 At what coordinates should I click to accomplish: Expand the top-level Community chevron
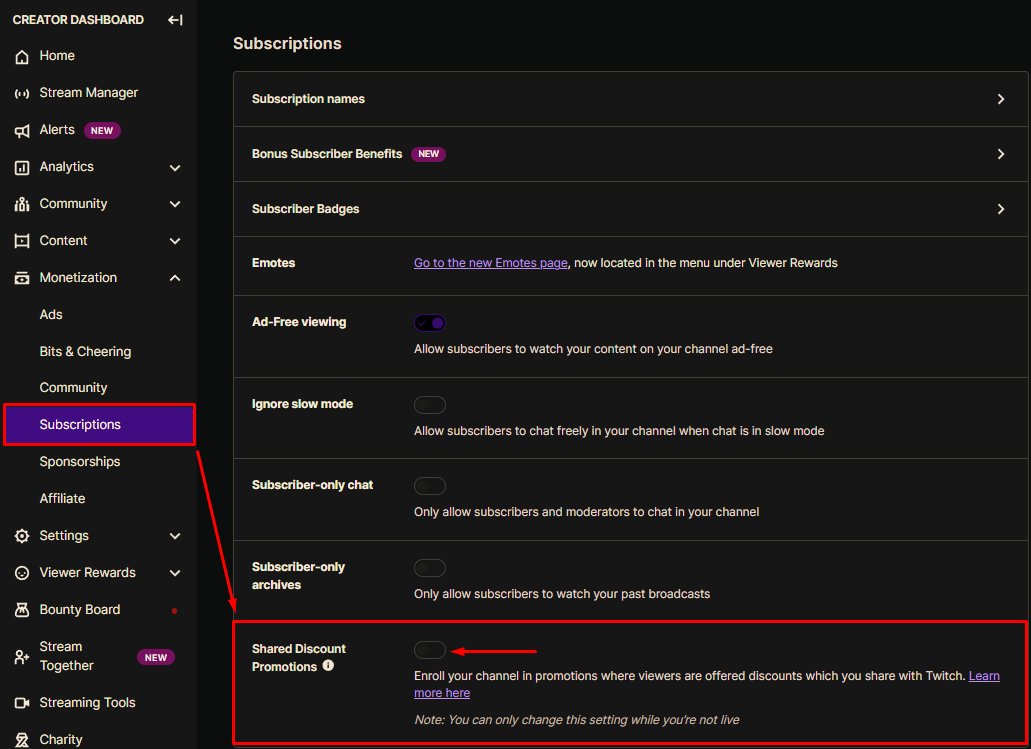tap(175, 205)
